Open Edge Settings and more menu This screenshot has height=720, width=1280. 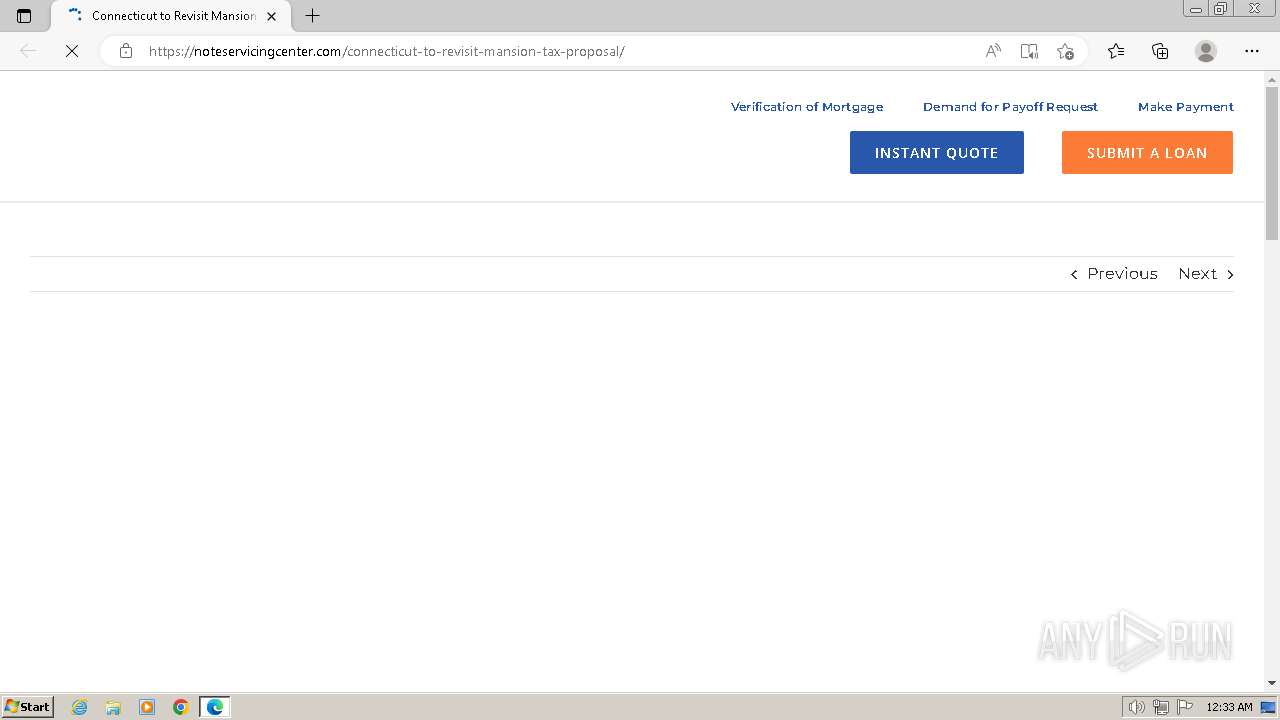click(1252, 51)
